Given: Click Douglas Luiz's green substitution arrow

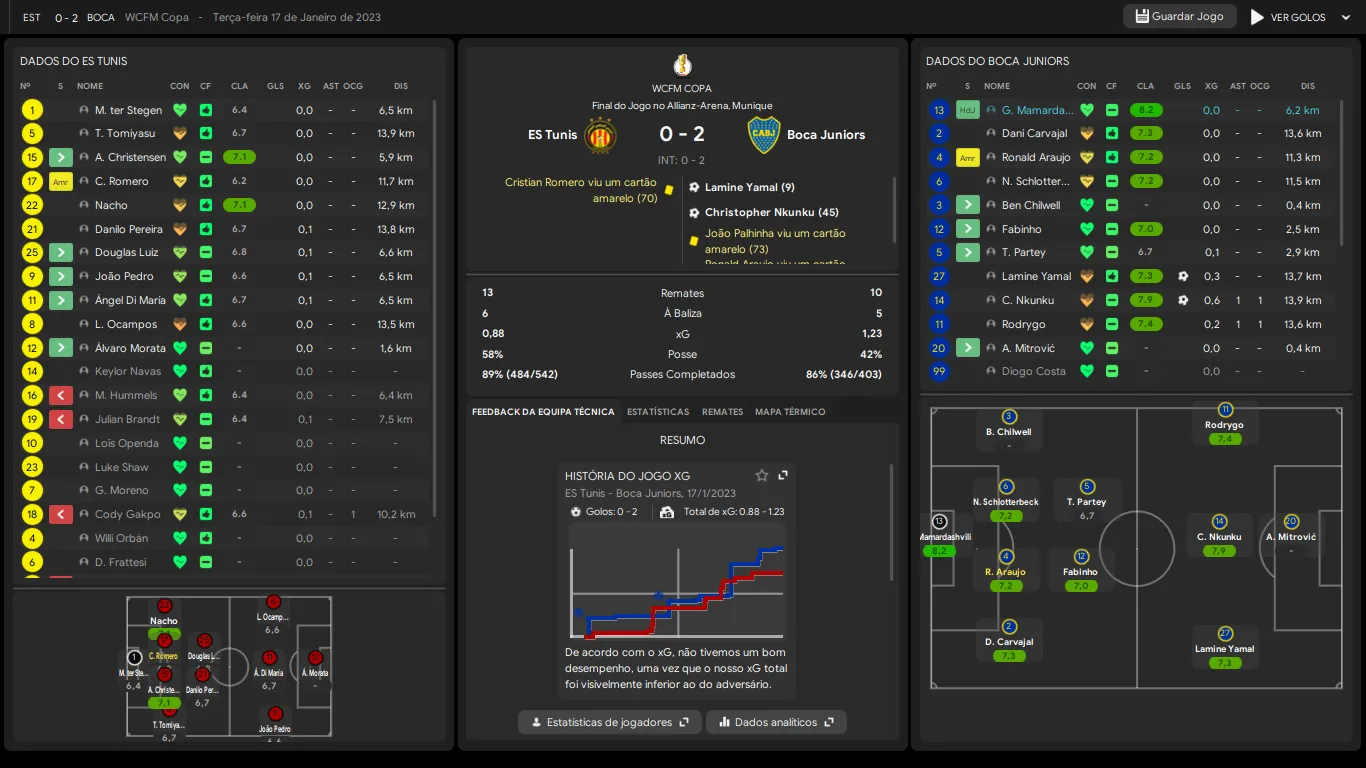Looking at the screenshot, I should (x=61, y=253).
